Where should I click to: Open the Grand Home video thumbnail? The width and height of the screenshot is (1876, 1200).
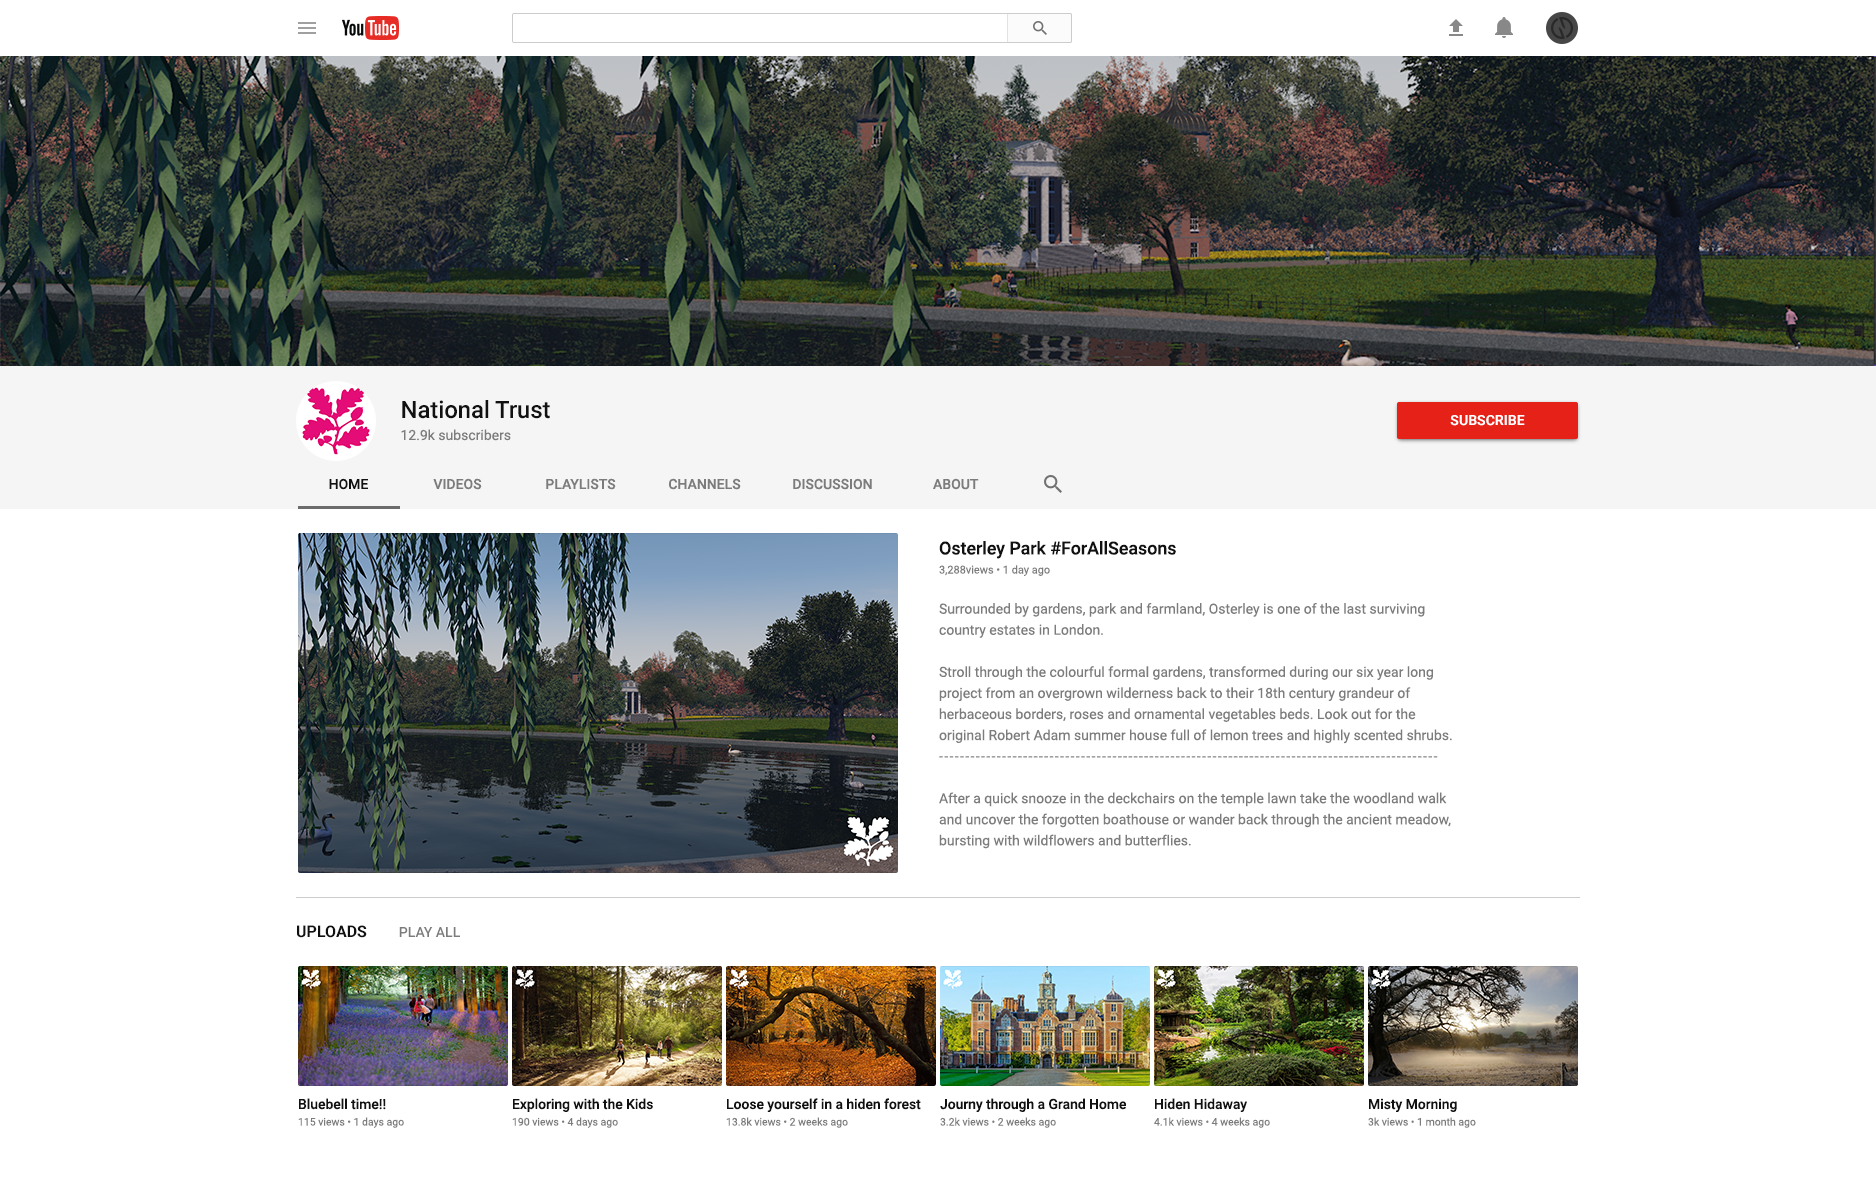(1045, 1026)
